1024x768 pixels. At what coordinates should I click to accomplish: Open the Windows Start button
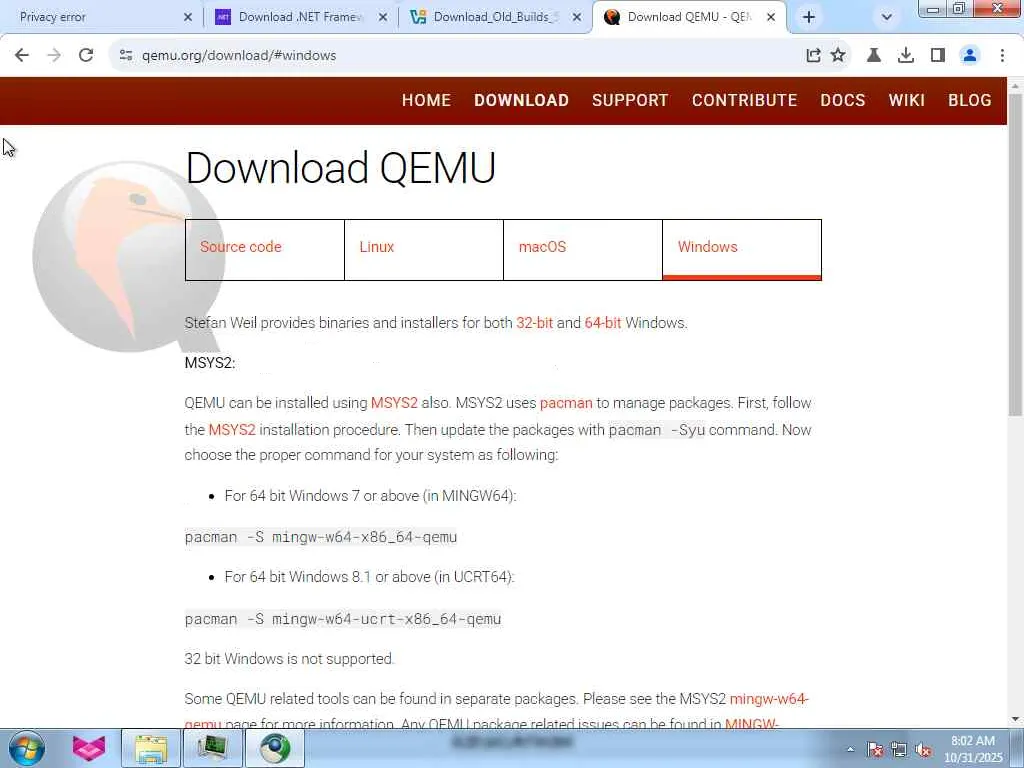pos(26,748)
